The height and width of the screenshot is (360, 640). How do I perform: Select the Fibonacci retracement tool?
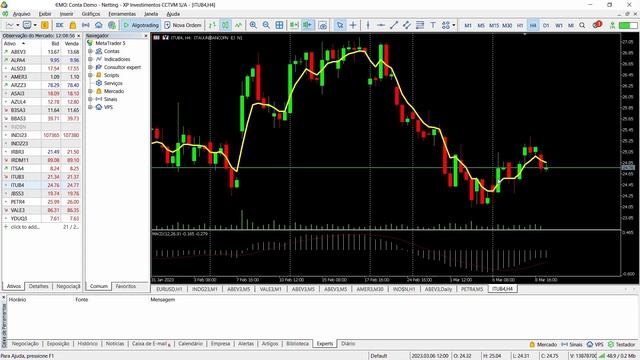[420, 25]
